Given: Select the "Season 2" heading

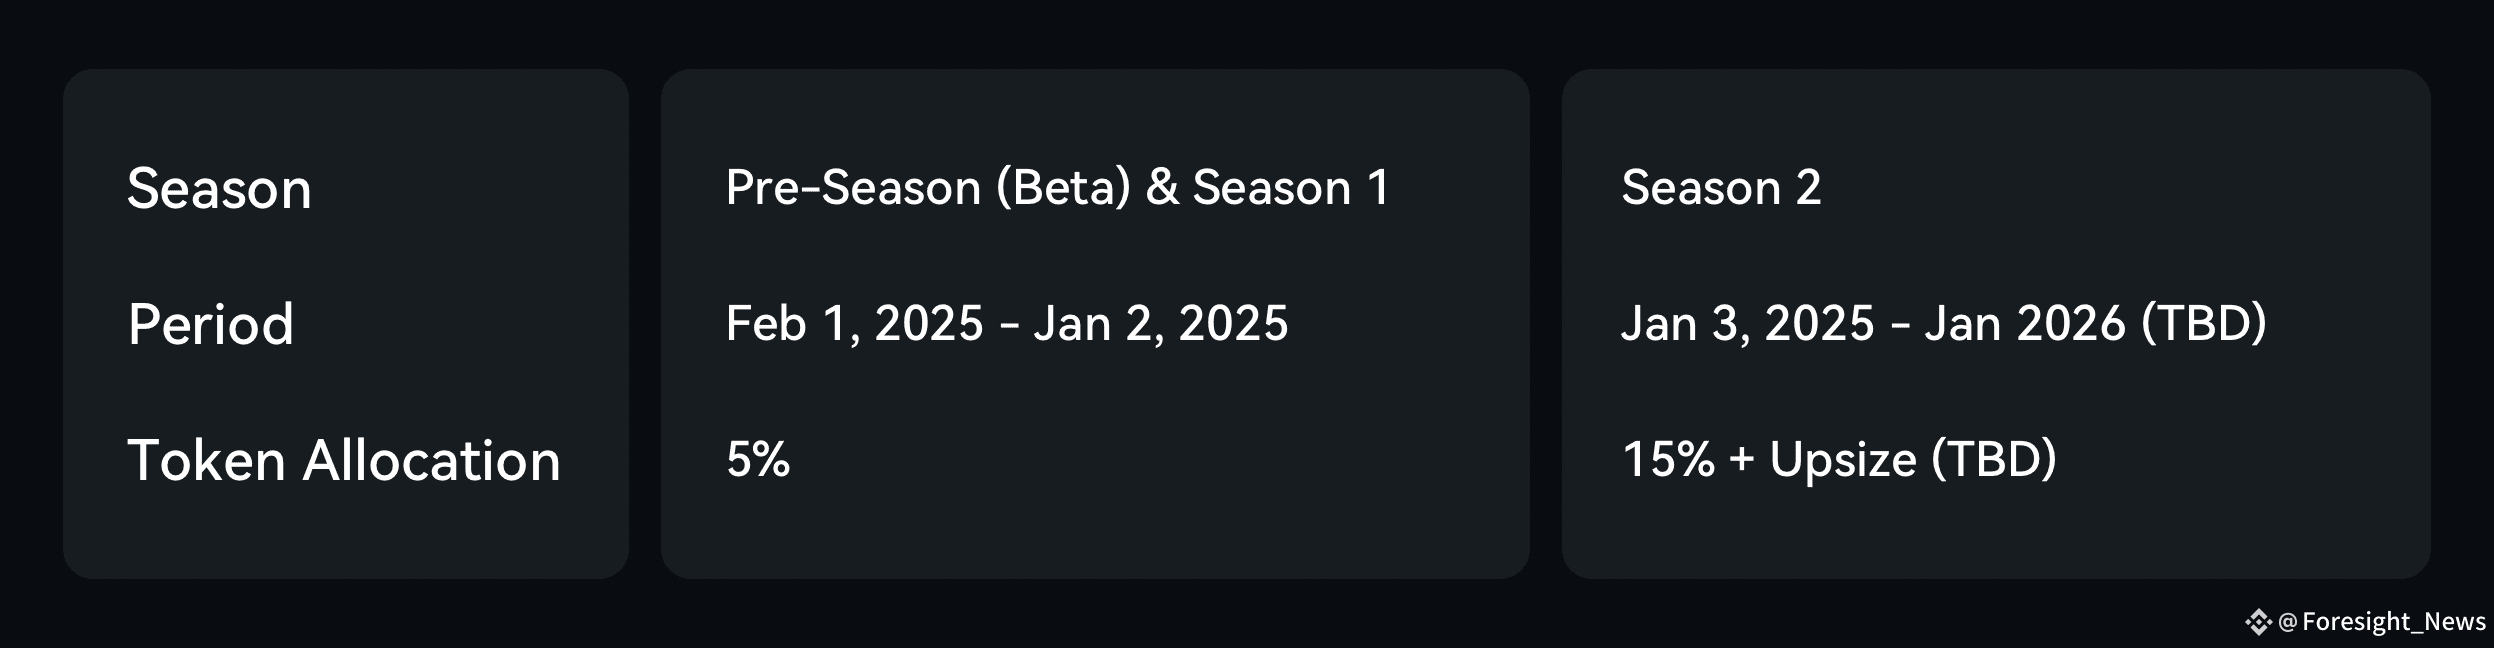Looking at the screenshot, I should (1720, 188).
